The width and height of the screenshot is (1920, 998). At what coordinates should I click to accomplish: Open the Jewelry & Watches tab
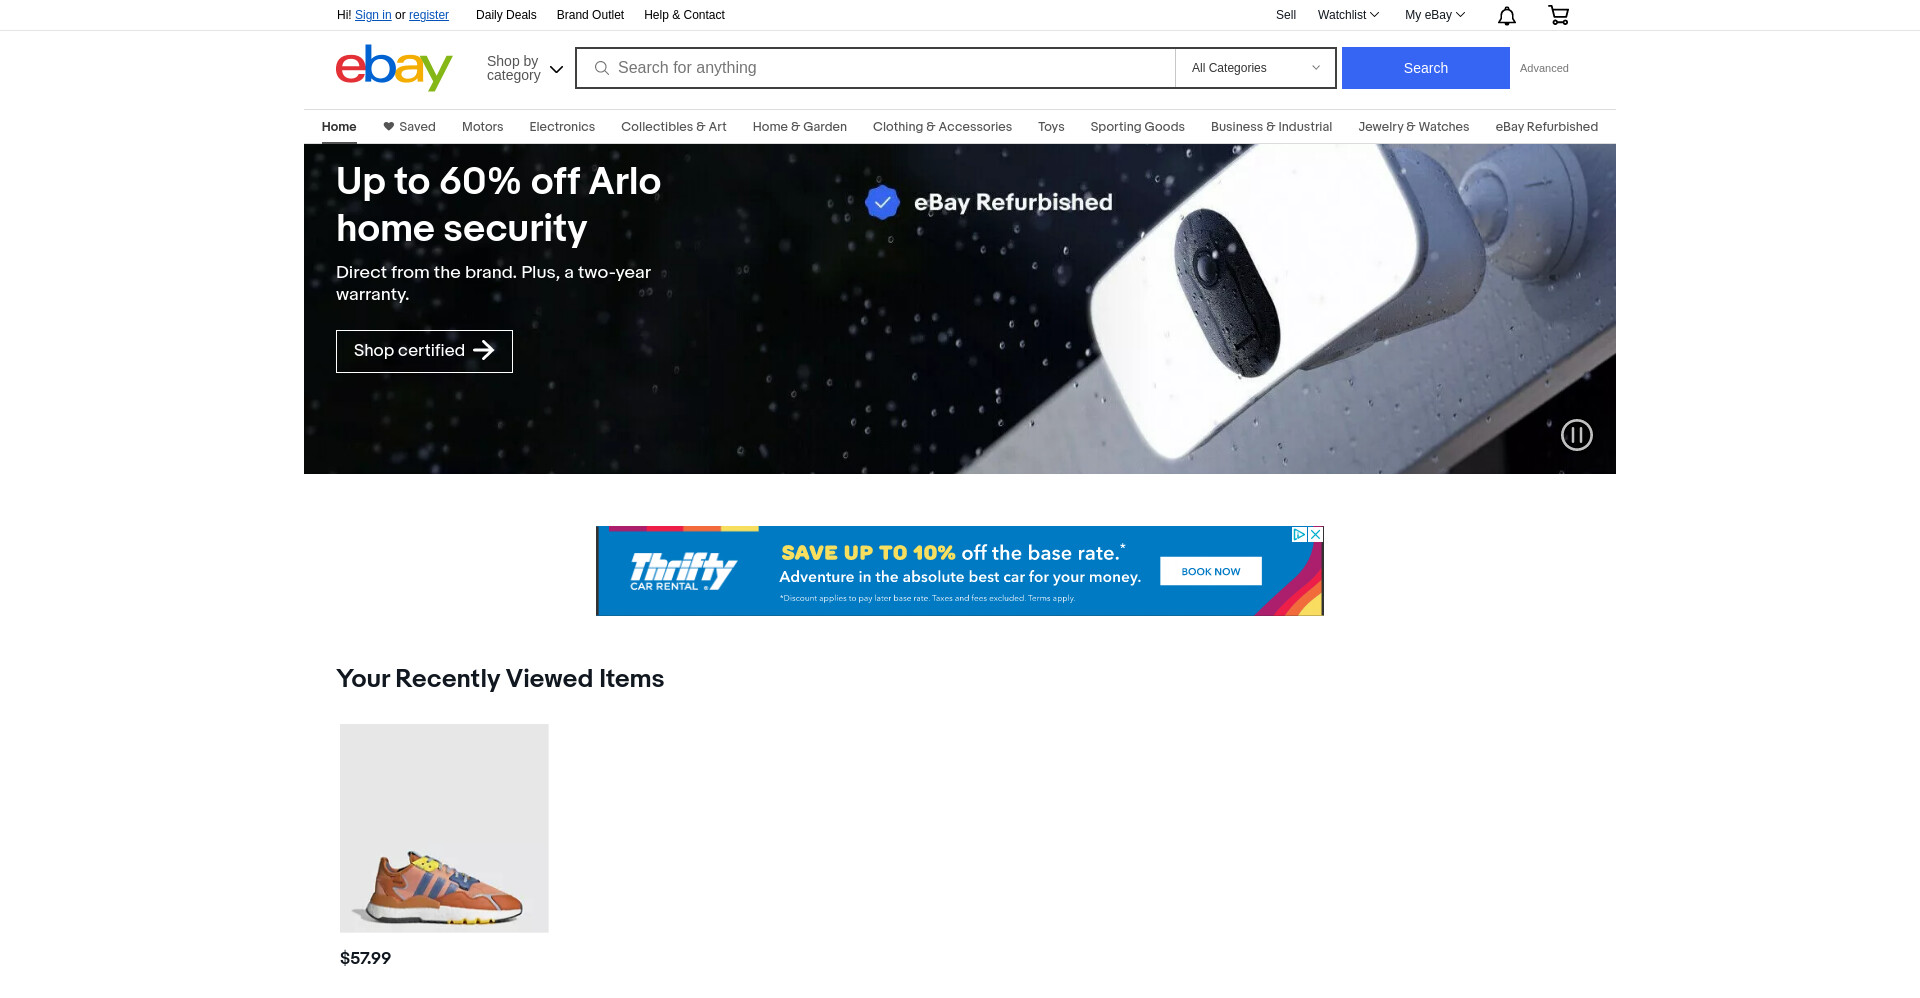pos(1413,127)
